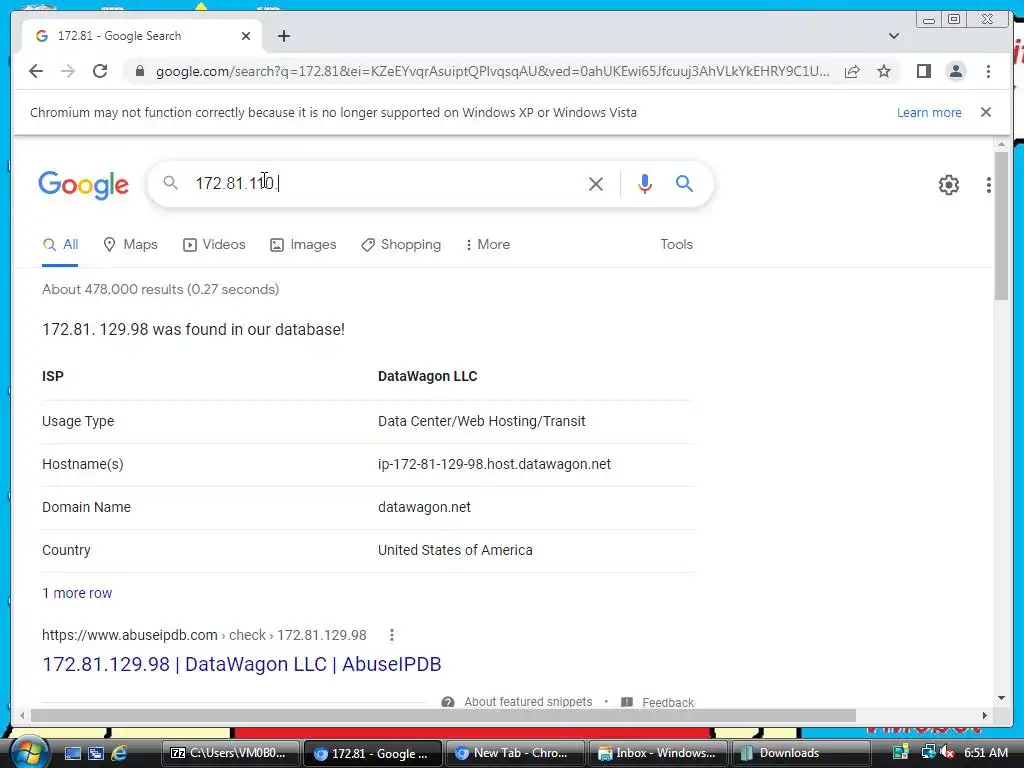The height and width of the screenshot is (768, 1024).
Task: Click the network tray icon
Action: pos(927,752)
